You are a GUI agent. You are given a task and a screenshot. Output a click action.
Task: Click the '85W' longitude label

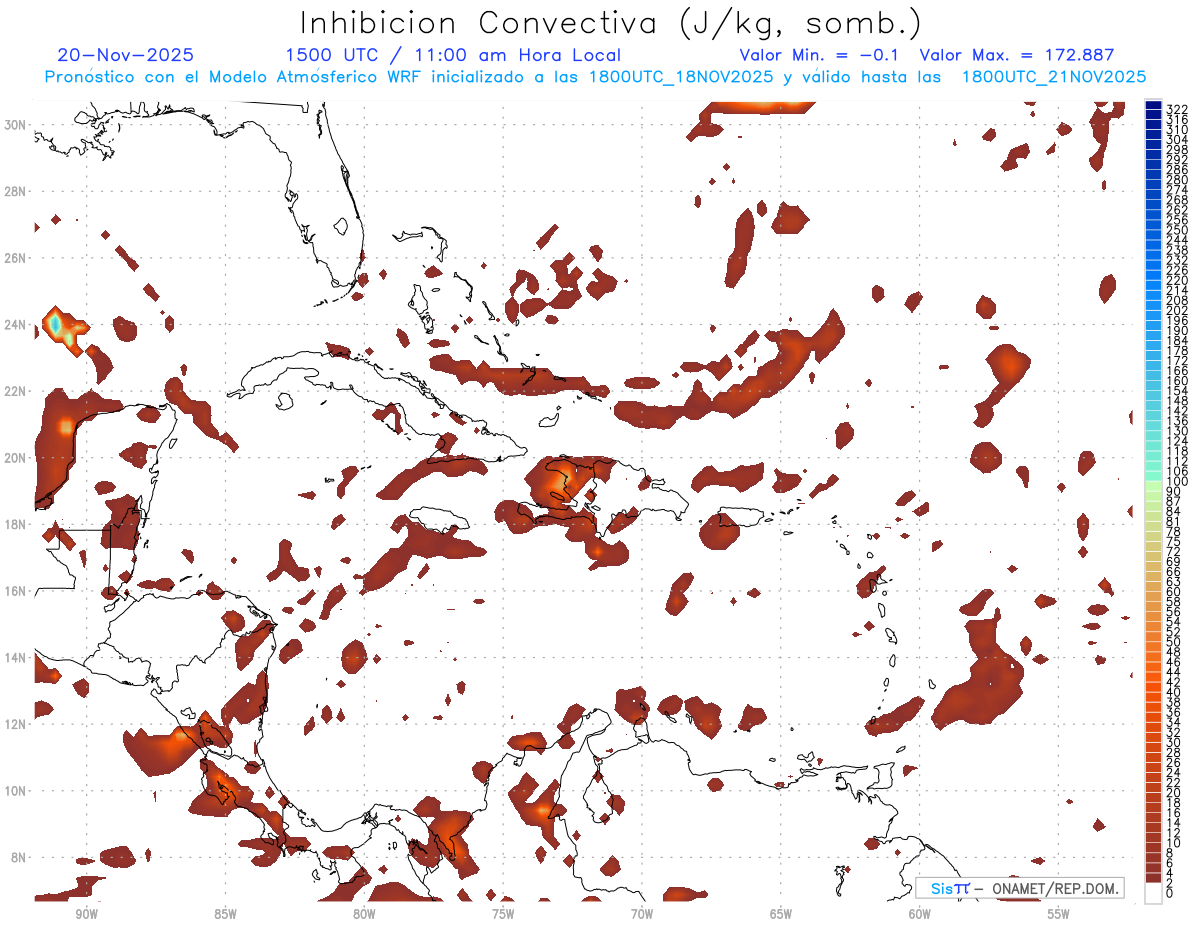pos(225,913)
